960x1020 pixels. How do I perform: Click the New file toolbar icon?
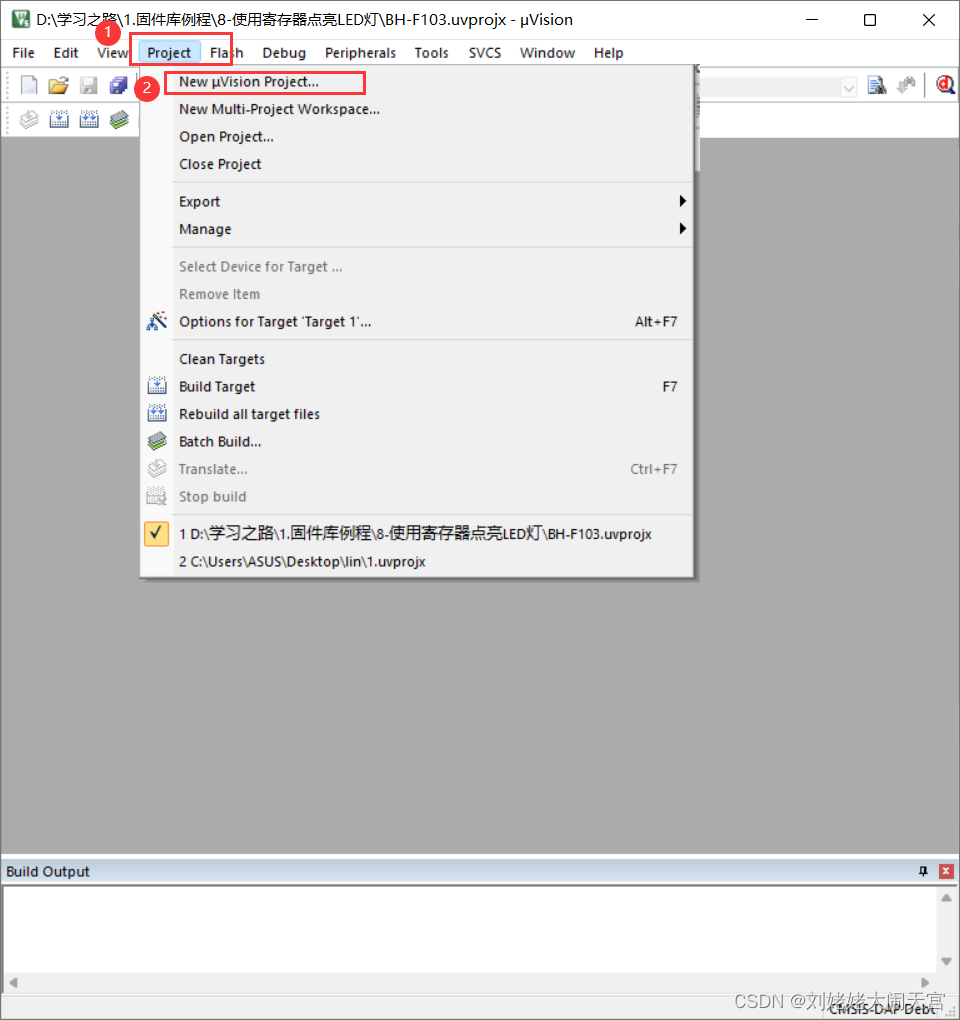point(29,85)
